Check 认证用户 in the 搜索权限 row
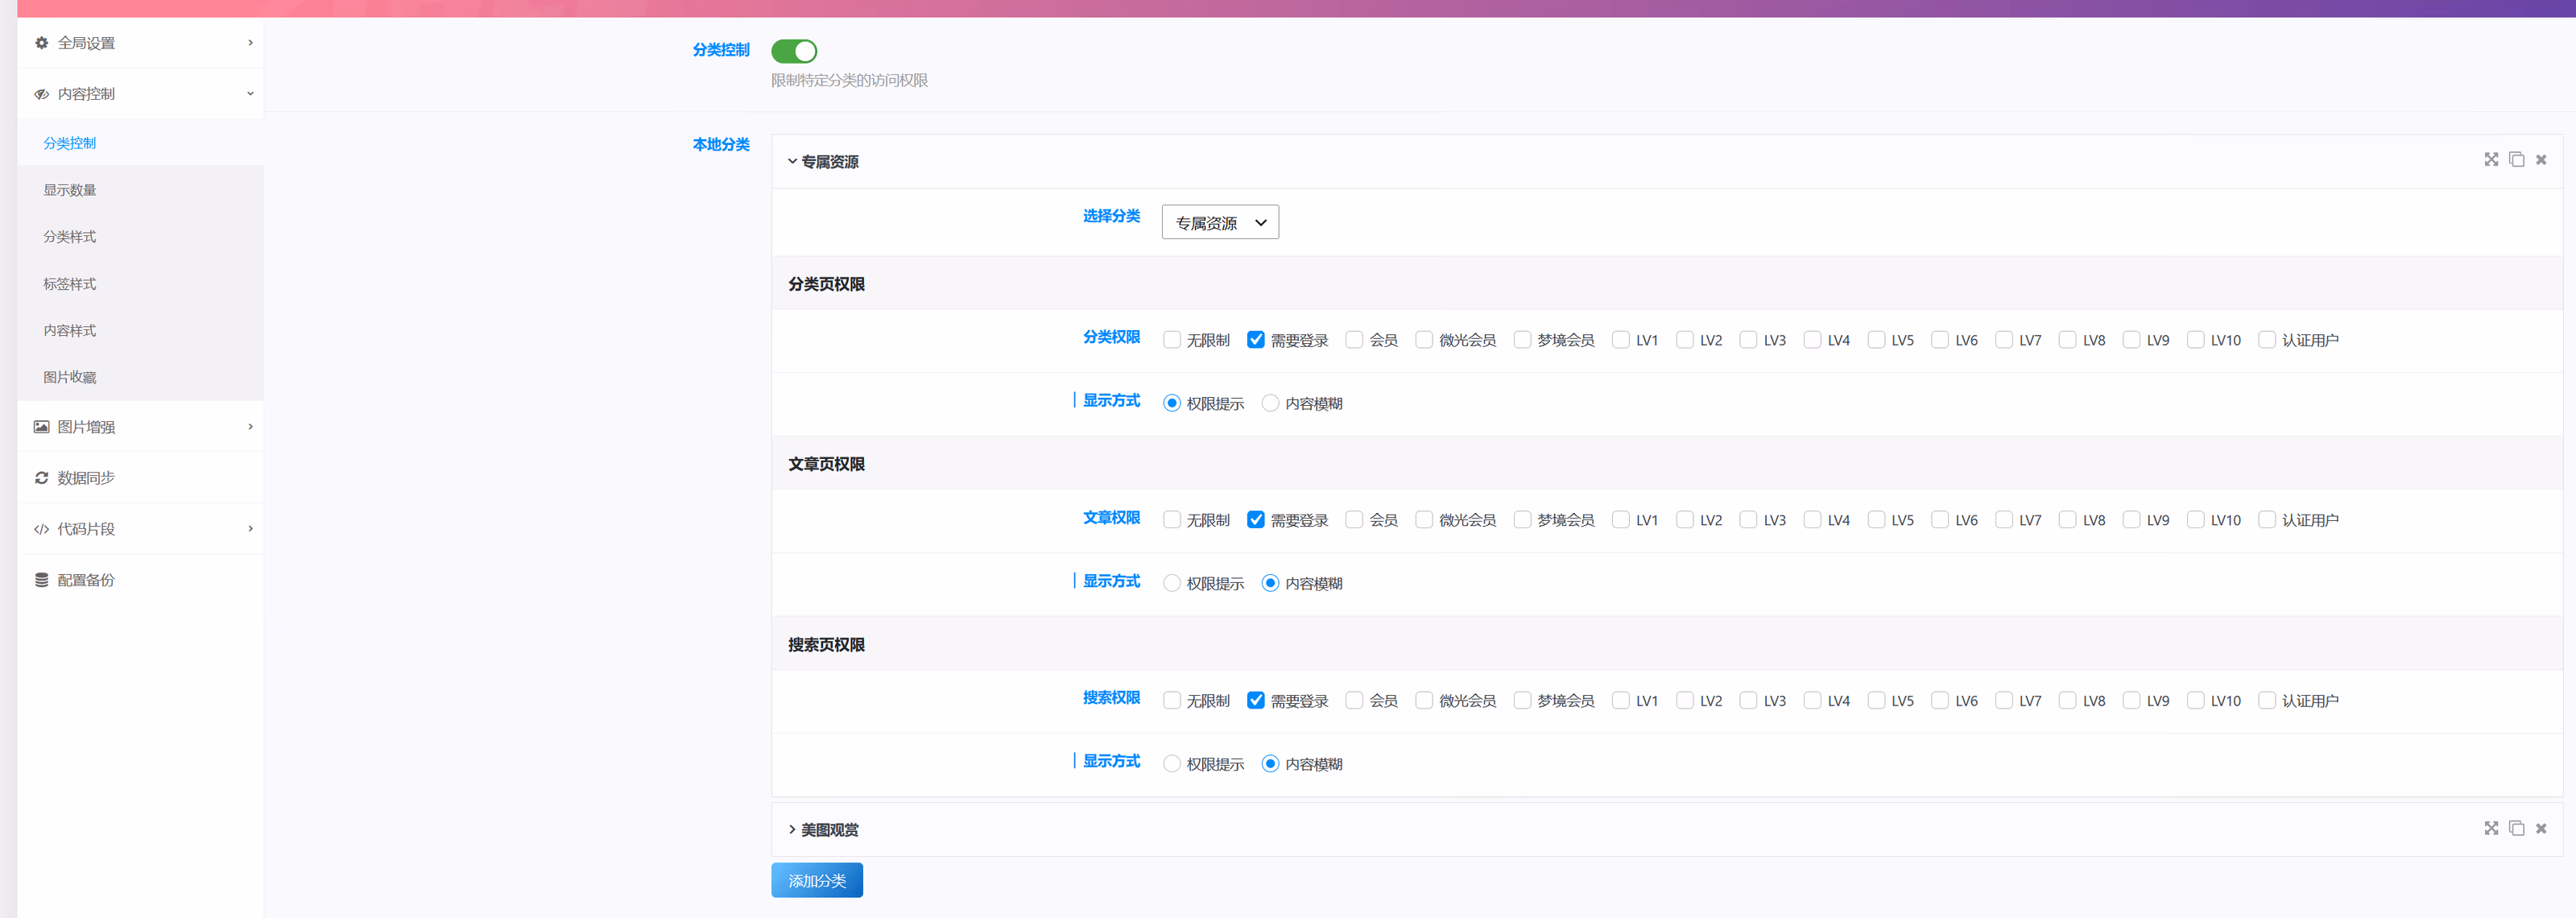2576x918 pixels. point(2267,700)
